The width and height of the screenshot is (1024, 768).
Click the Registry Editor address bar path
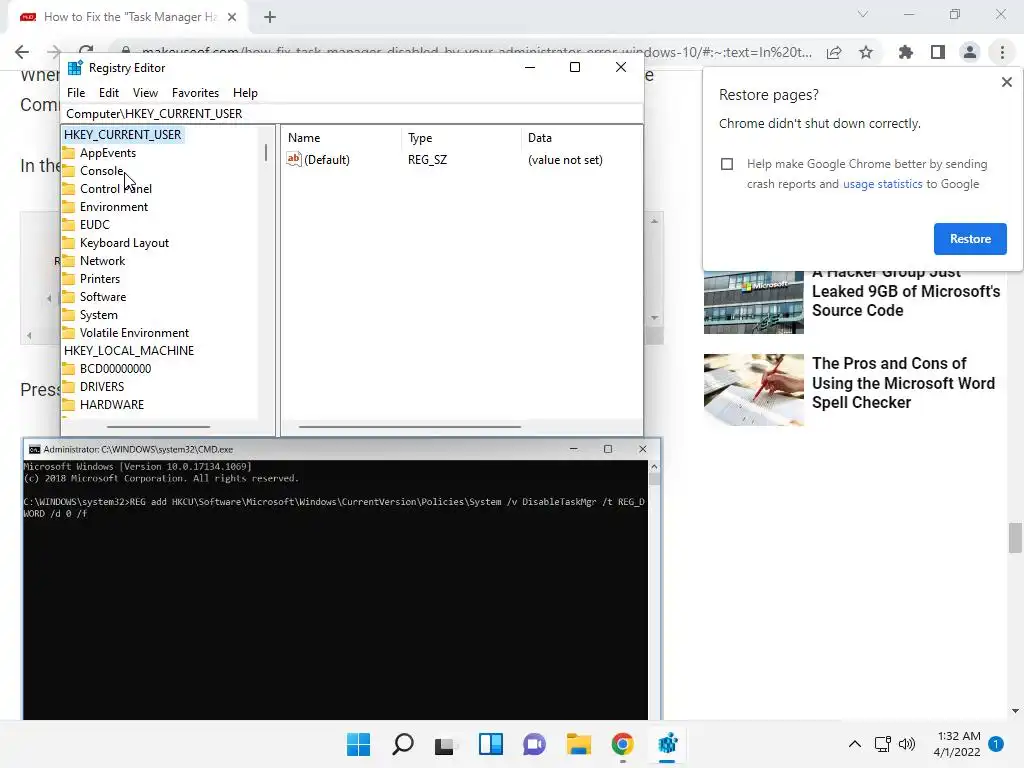click(x=351, y=114)
